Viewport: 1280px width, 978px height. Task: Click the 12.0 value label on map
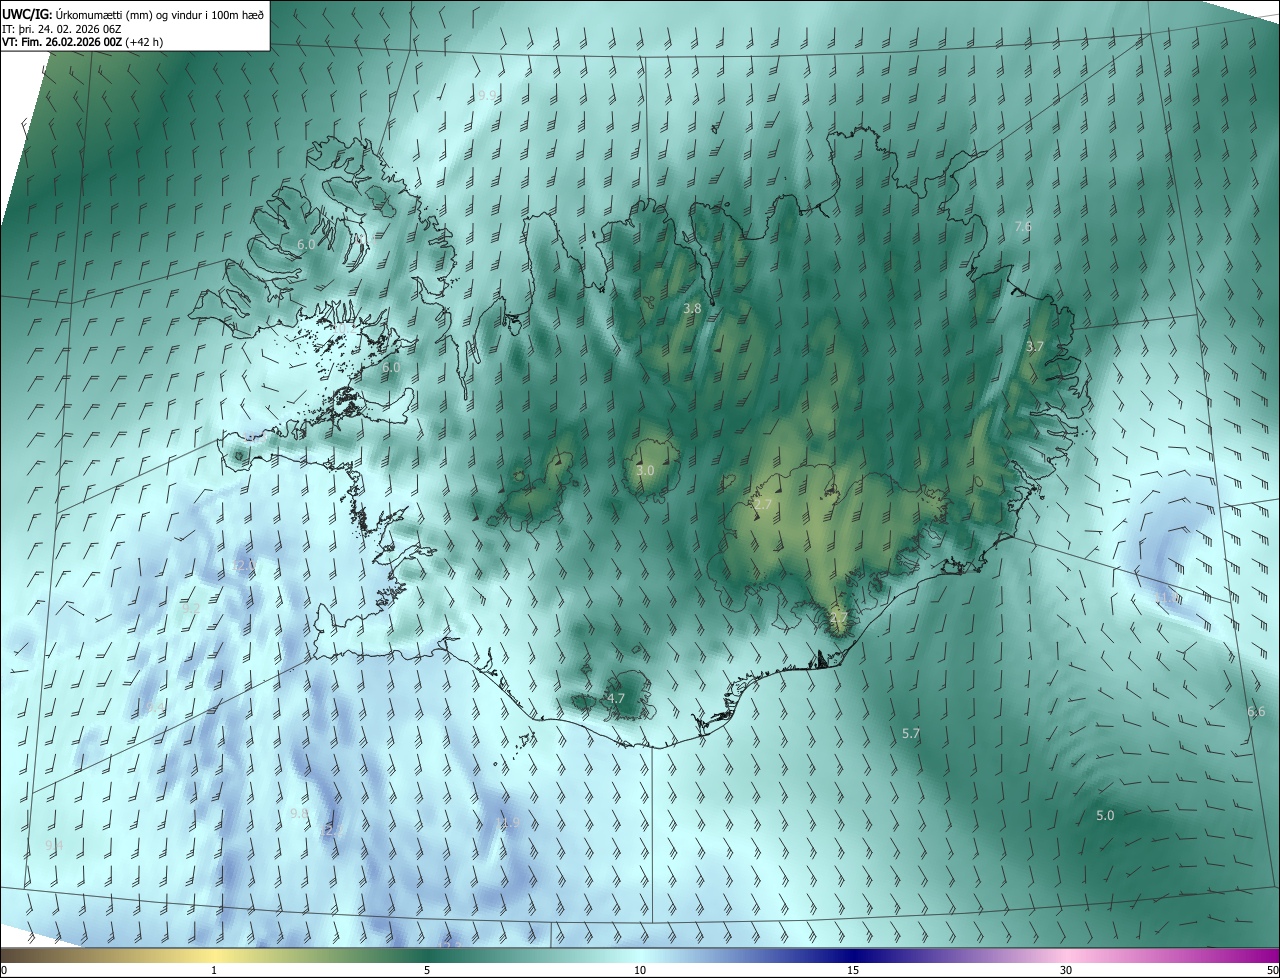pos(244,565)
